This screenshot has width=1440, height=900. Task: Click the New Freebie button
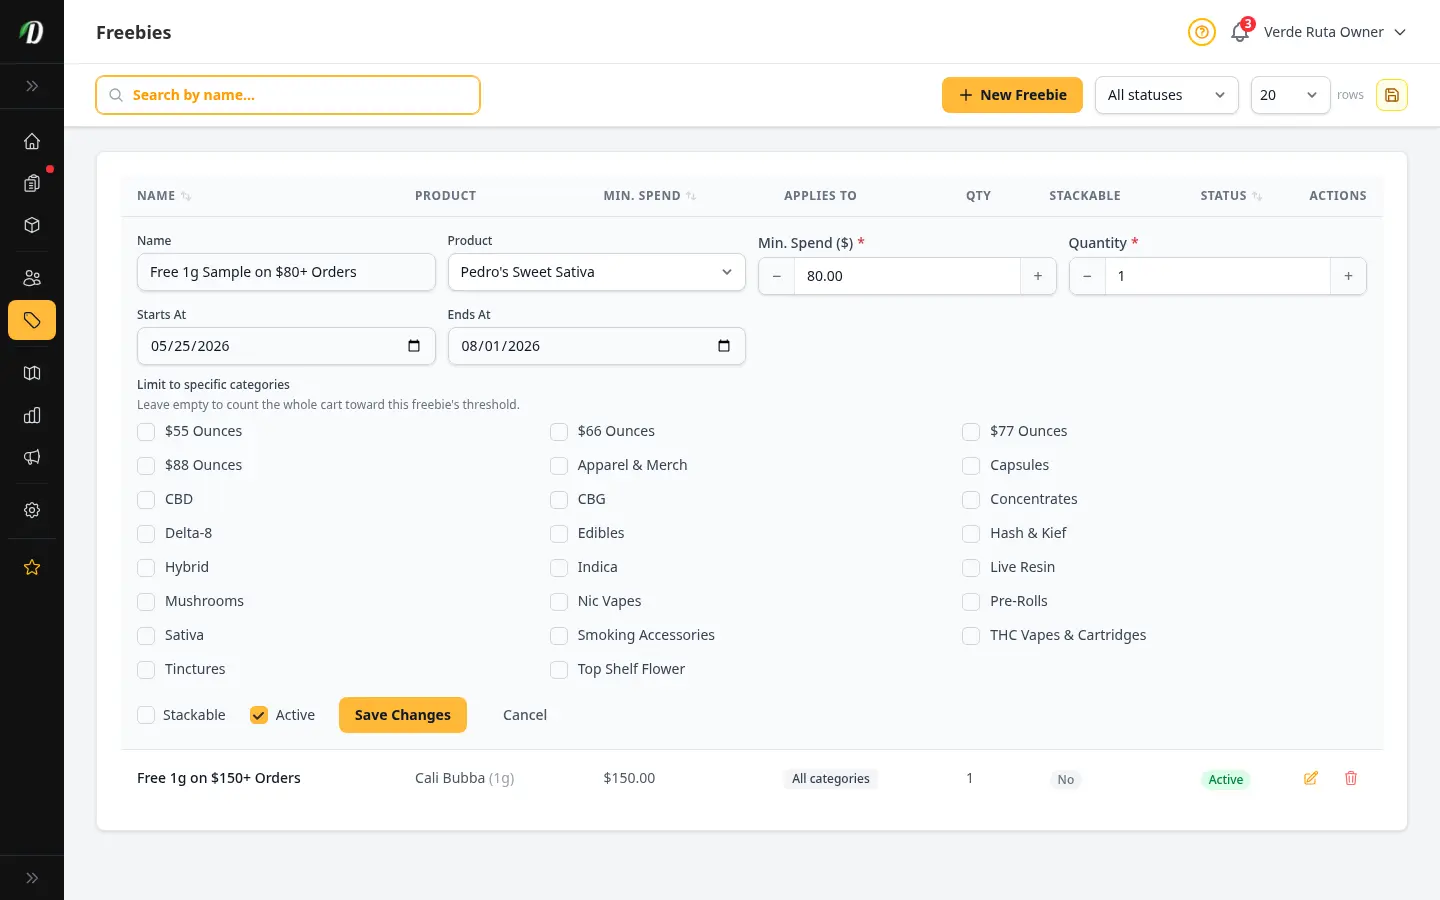[1012, 95]
